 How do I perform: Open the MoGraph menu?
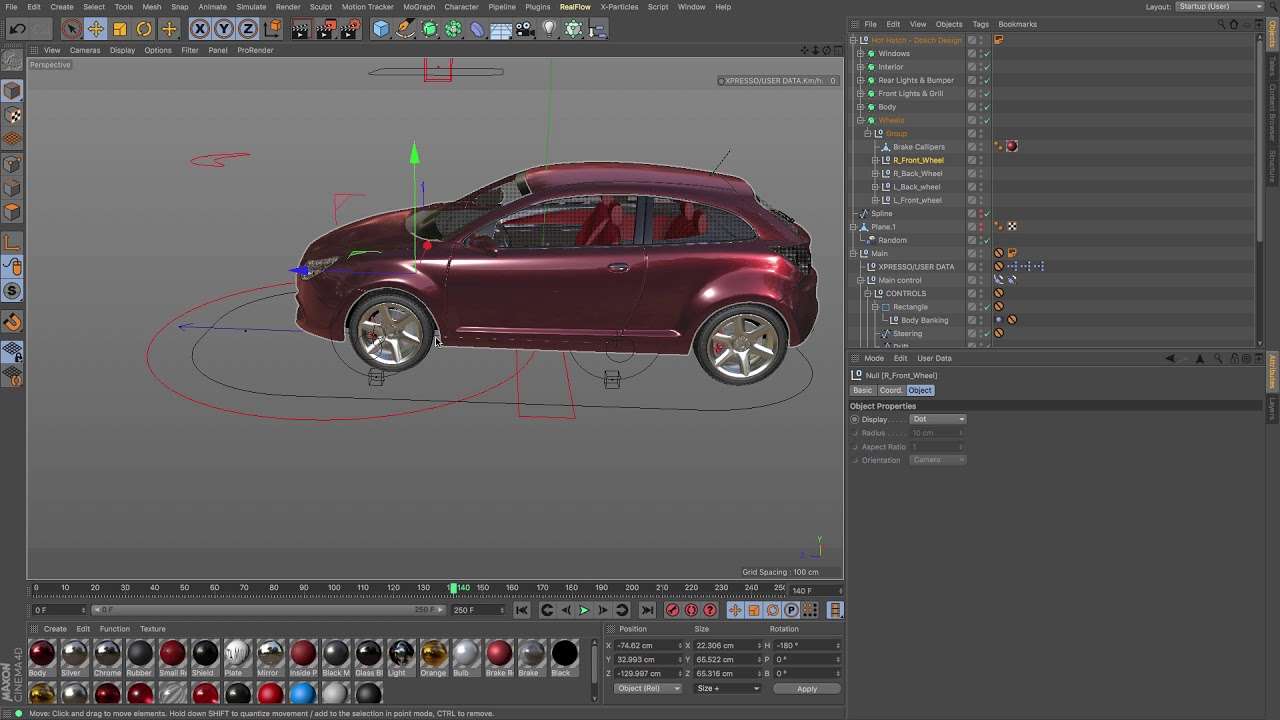[419, 7]
